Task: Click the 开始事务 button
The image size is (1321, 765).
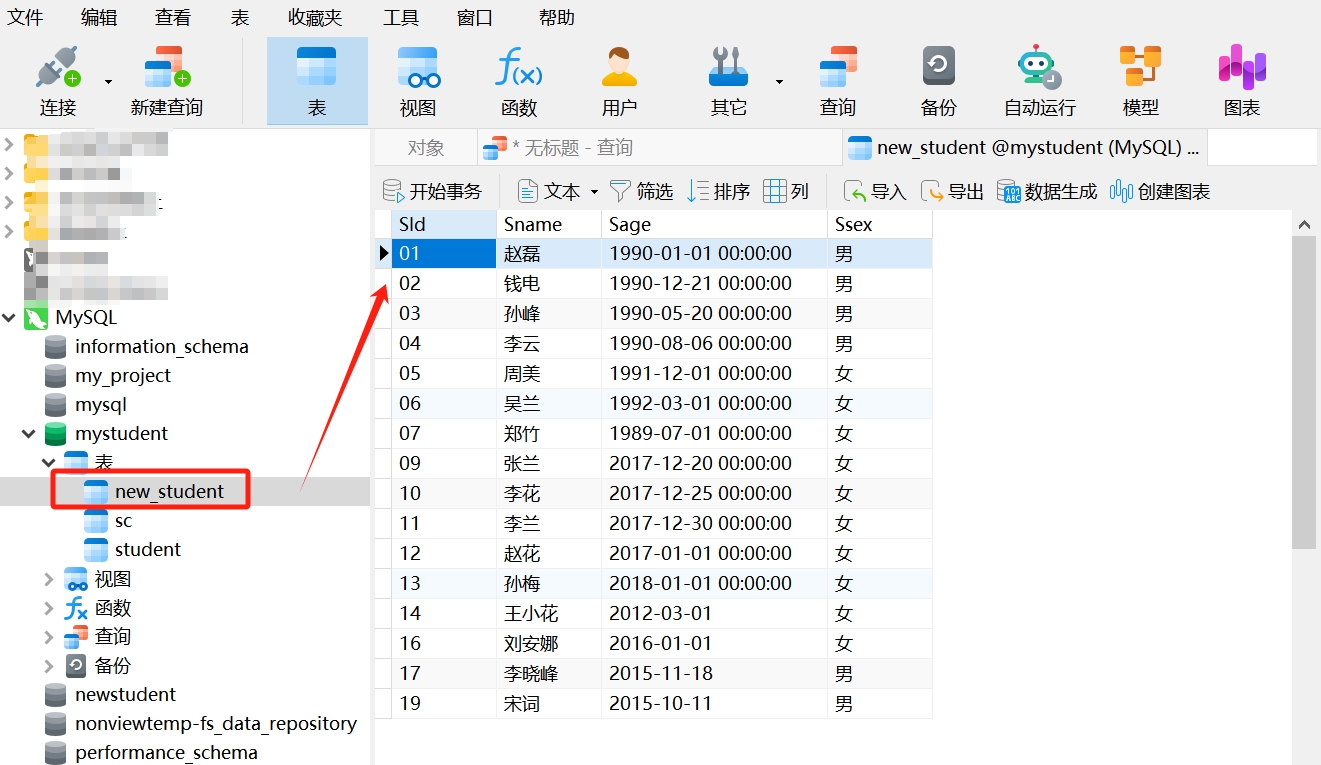Action: pyautogui.click(x=433, y=191)
